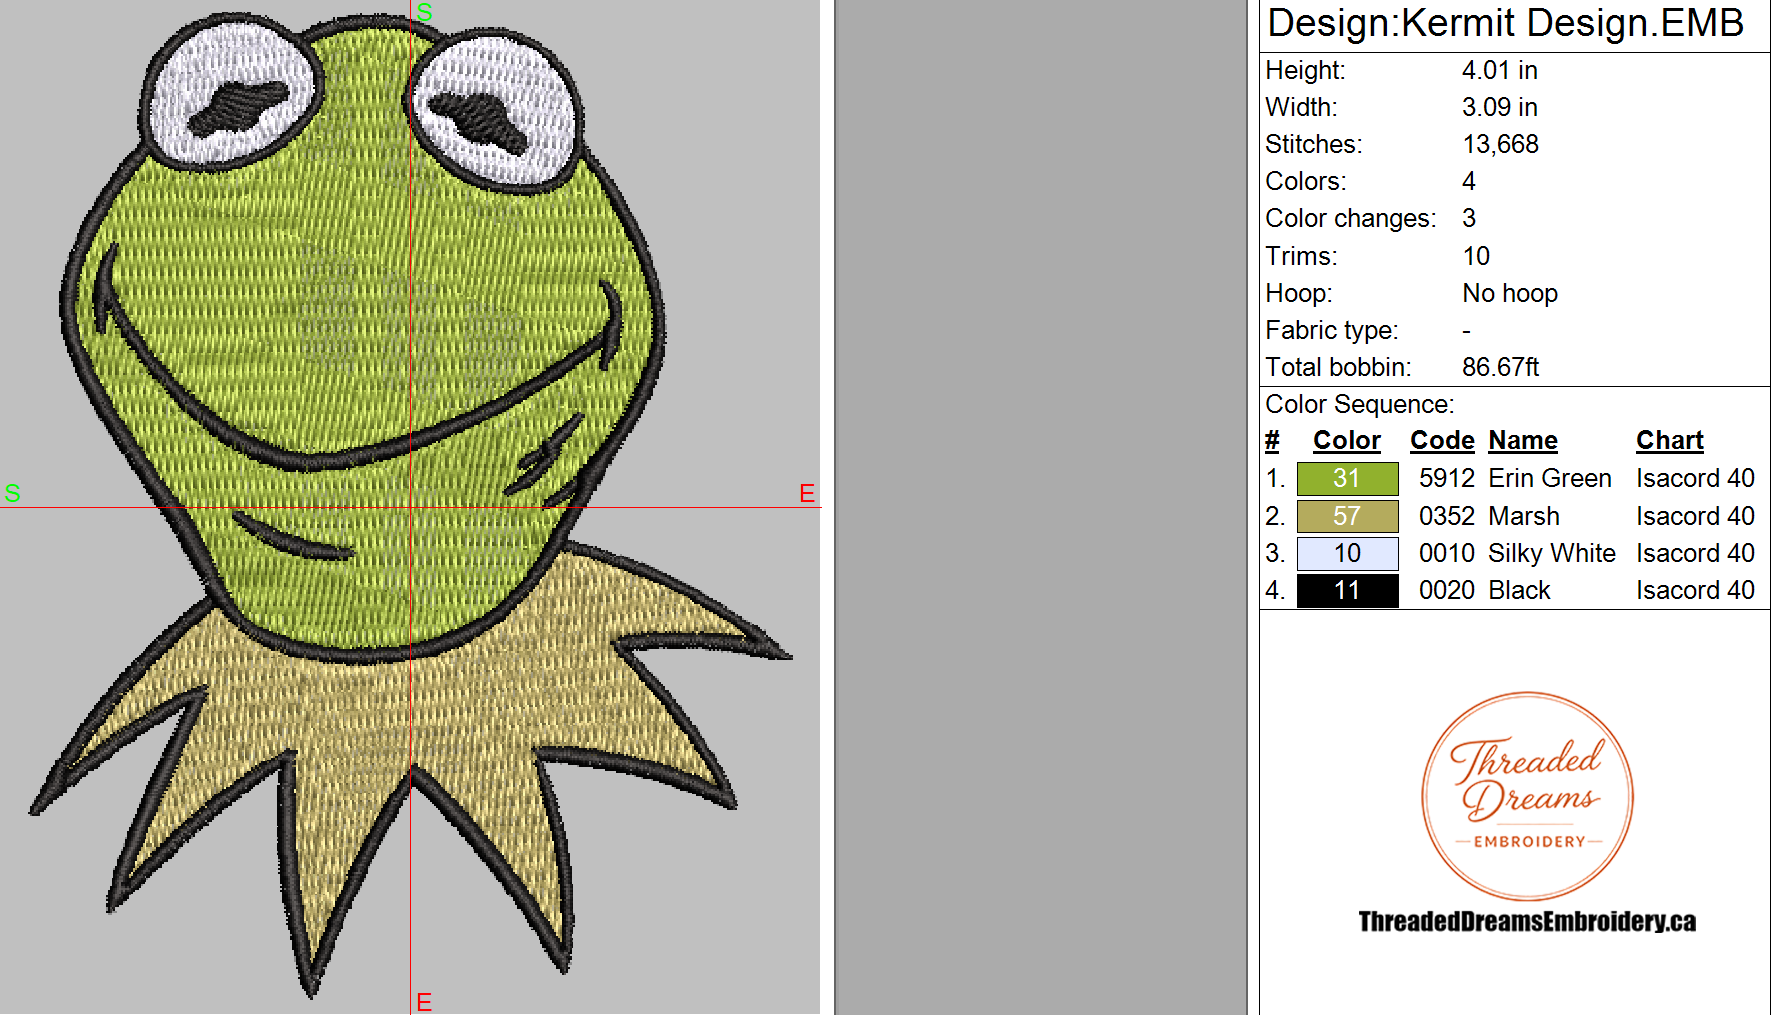The width and height of the screenshot is (1771, 1015).
Task: Select the Chart column header
Action: pyautogui.click(x=1669, y=440)
